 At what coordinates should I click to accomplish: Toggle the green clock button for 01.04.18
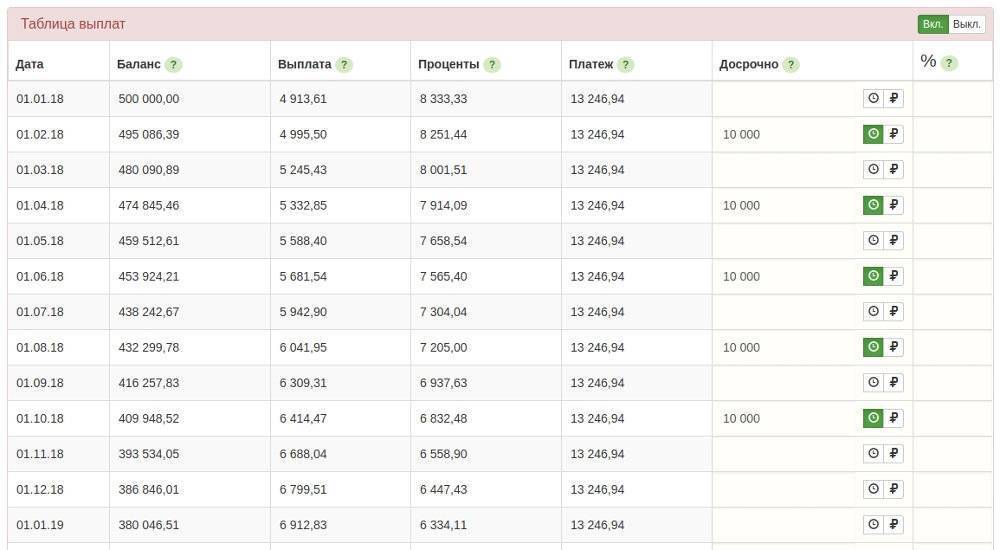click(873, 205)
